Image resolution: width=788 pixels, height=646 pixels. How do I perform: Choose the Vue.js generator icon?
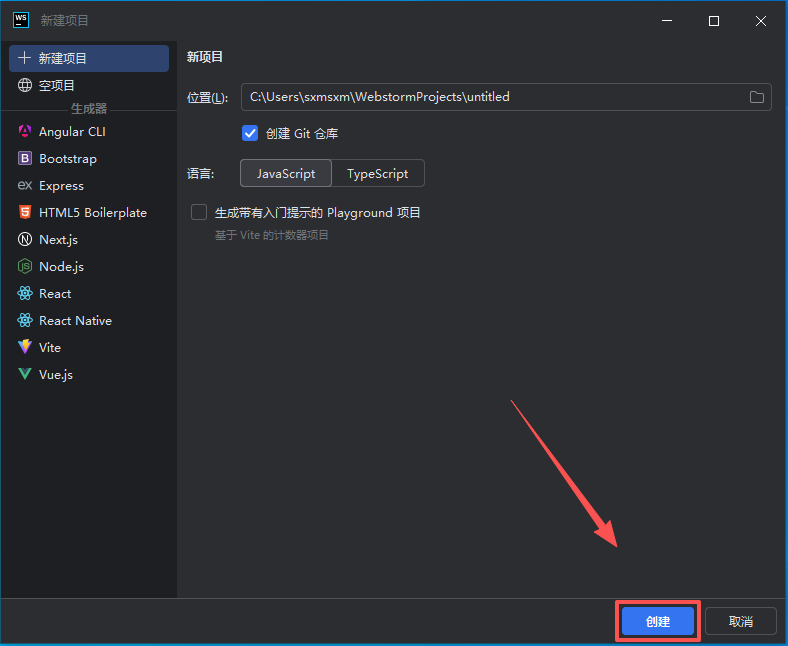click(25, 374)
